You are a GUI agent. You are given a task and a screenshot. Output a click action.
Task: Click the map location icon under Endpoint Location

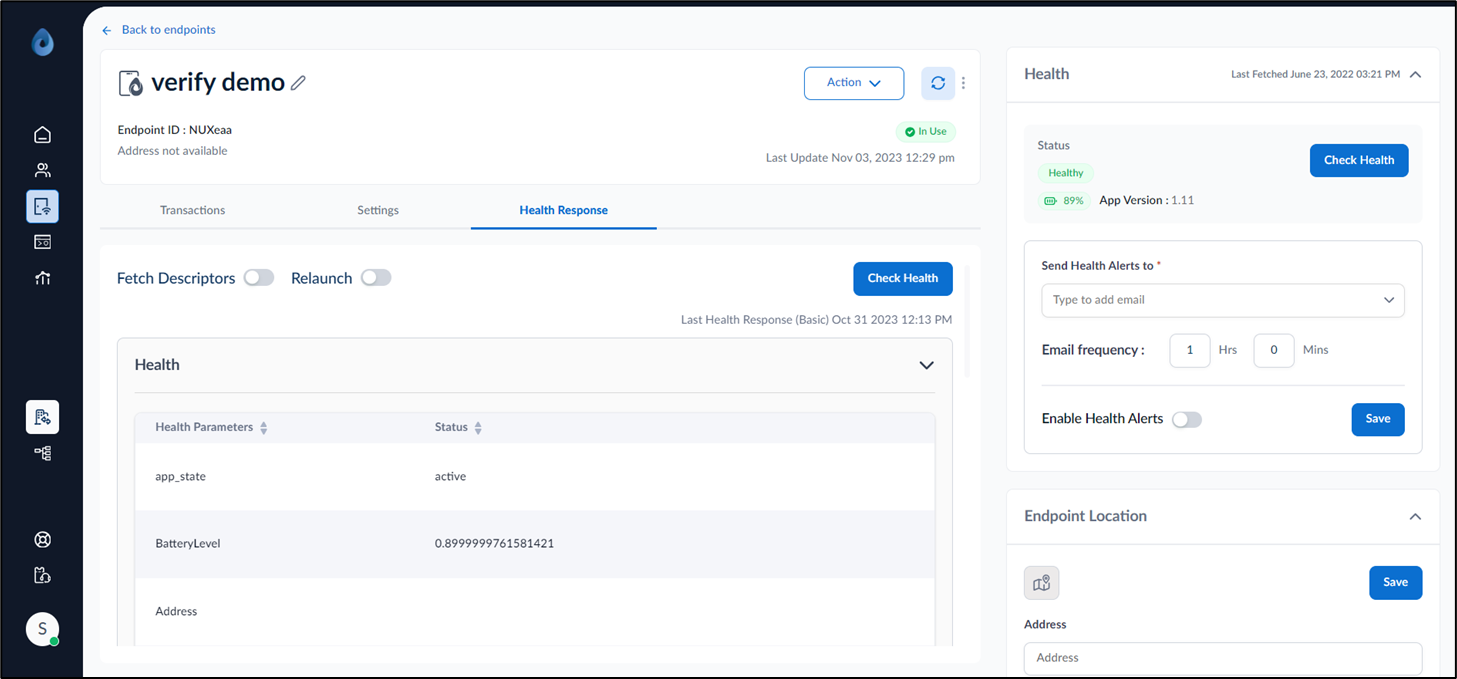pos(1041,583)
